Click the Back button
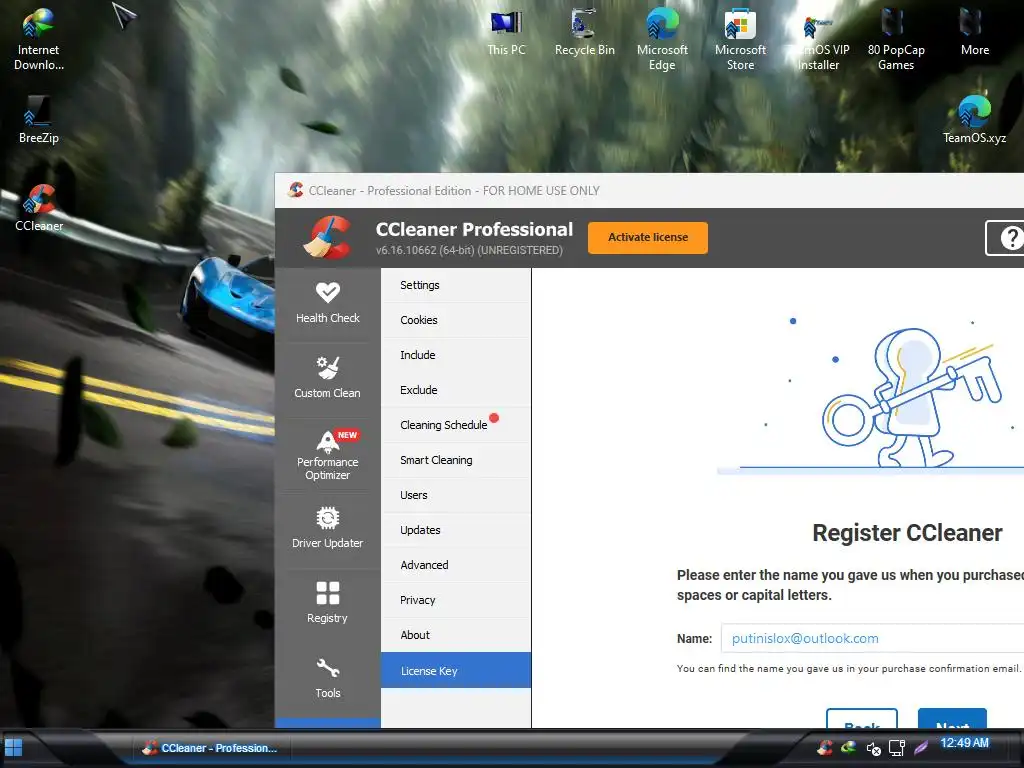Viewport: 1024px width, 768px height. (x=862, y=718)
